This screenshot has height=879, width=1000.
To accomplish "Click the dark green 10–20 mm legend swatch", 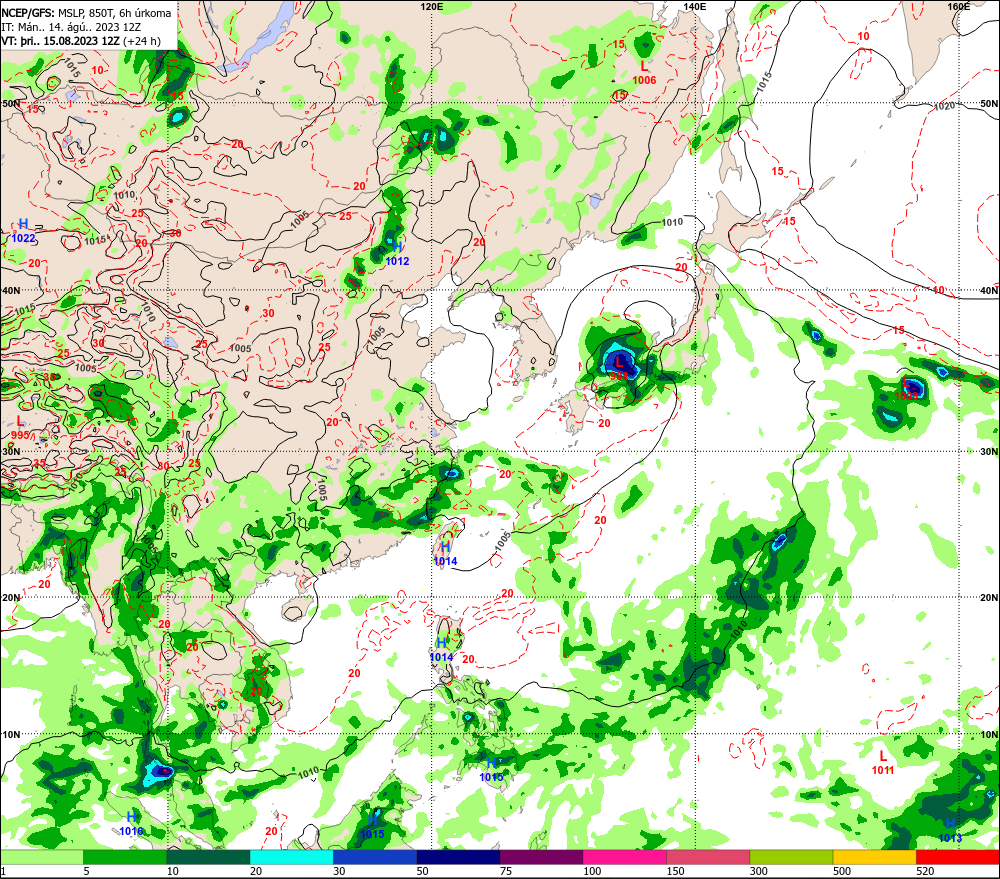I will [x=209, y=857].
